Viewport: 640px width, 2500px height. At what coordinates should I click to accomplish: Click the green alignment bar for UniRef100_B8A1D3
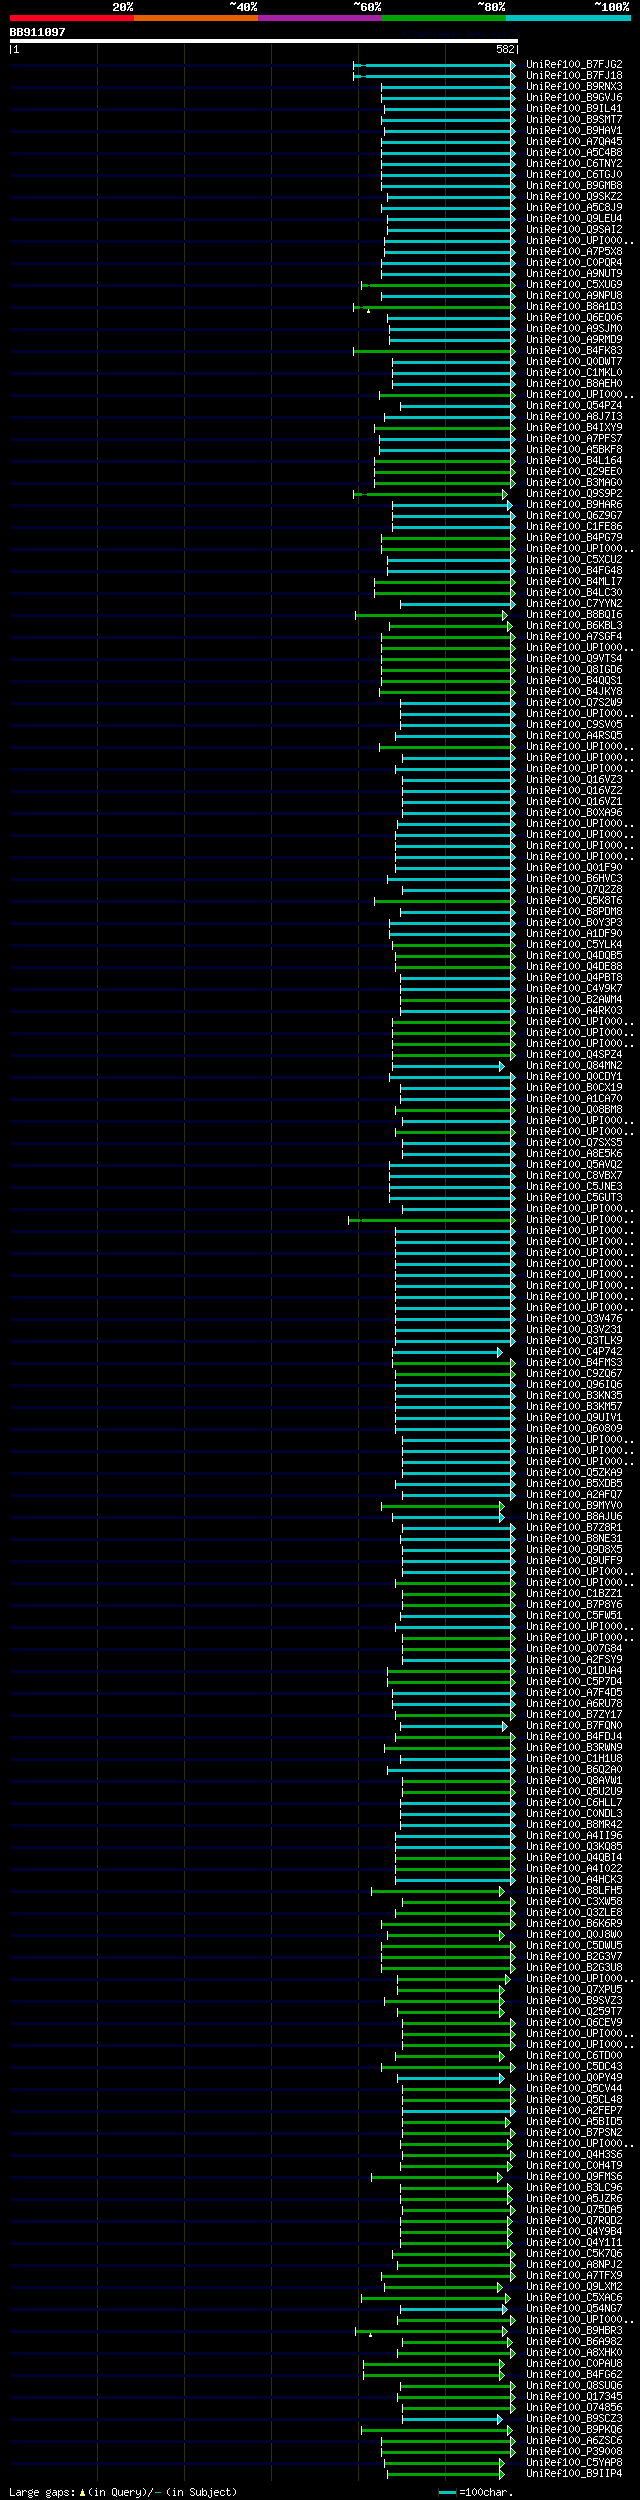pos(434,307)
